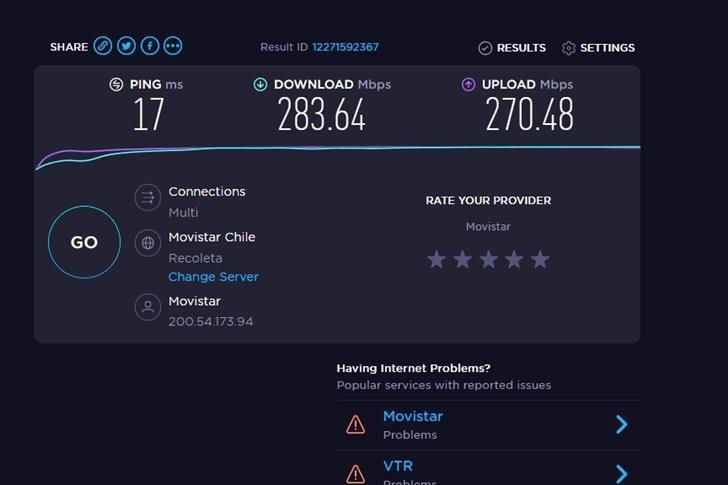Toggle the Multi connections setting
Screen dimensions: 728x485
pyautogui.click(x=183, y=213)
